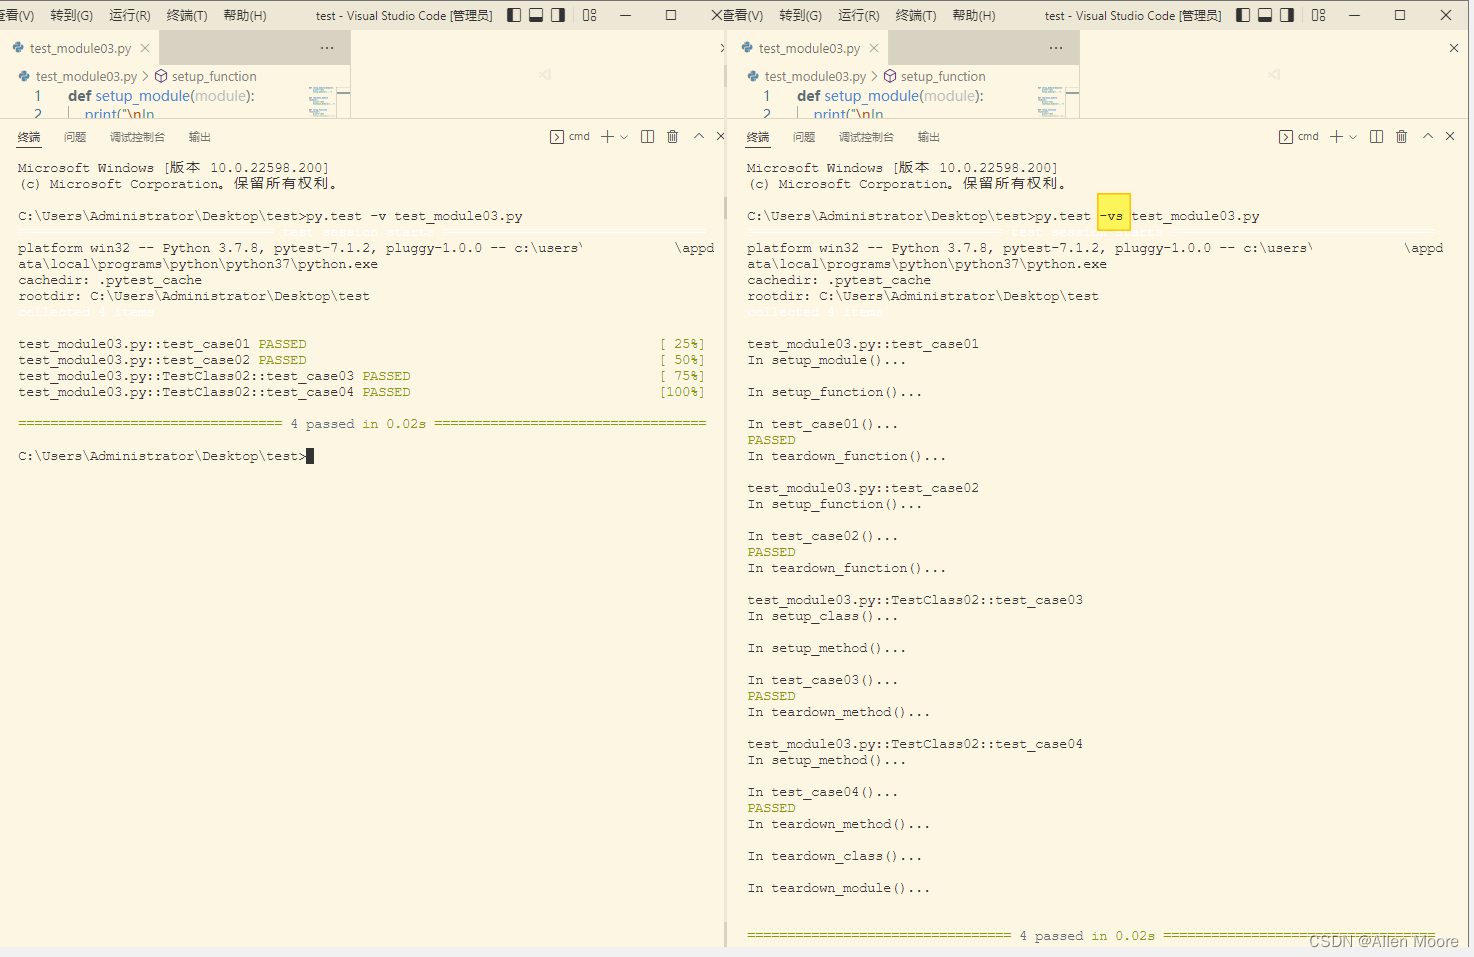Minimize the left VS Code window
The image size is (1474, 957).
pos(625,15)
